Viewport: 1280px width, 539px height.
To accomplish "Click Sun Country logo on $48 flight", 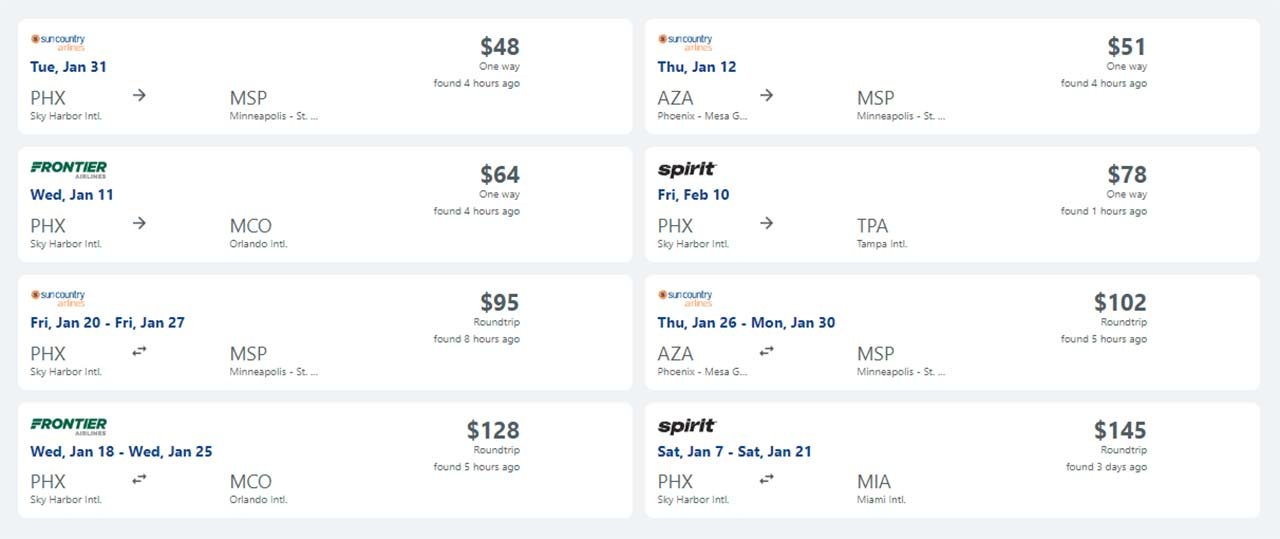I will (x=58, y=42).
